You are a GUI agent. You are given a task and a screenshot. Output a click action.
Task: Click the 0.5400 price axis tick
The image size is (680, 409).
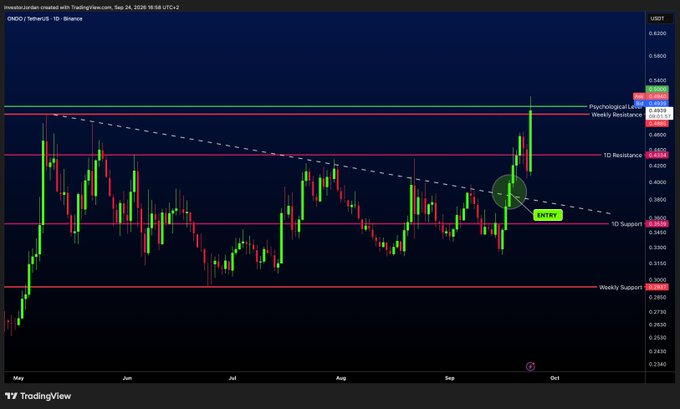coord(657,80)
